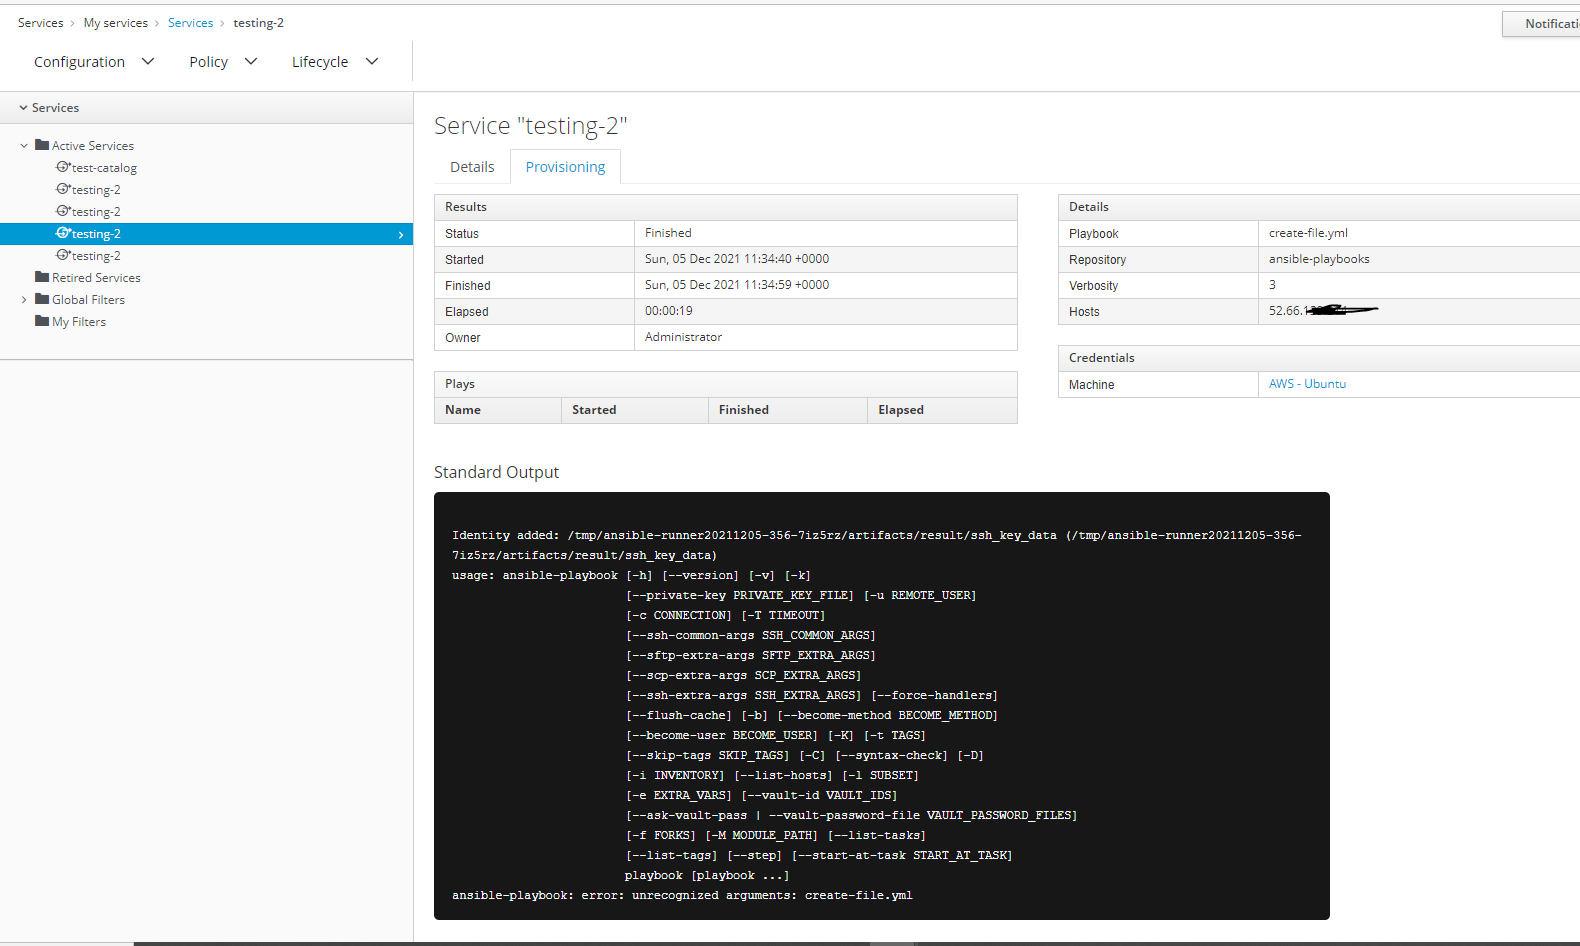
Task: Expand the Global Filters tree node
Action: (x=24, y=300)
